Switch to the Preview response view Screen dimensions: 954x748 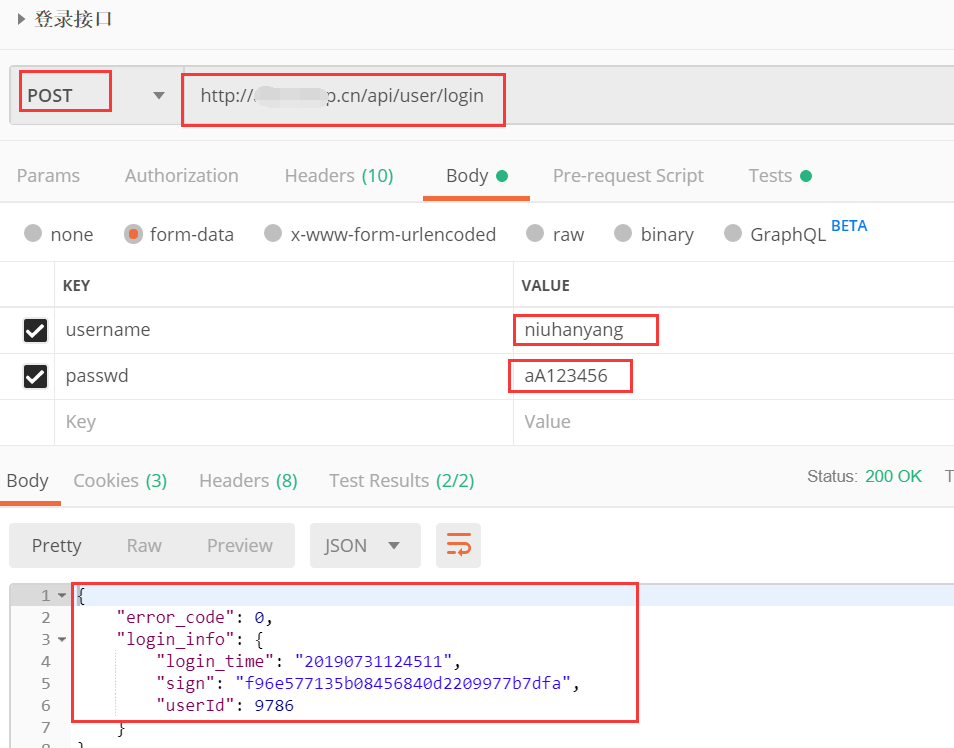tap(239, 545)
